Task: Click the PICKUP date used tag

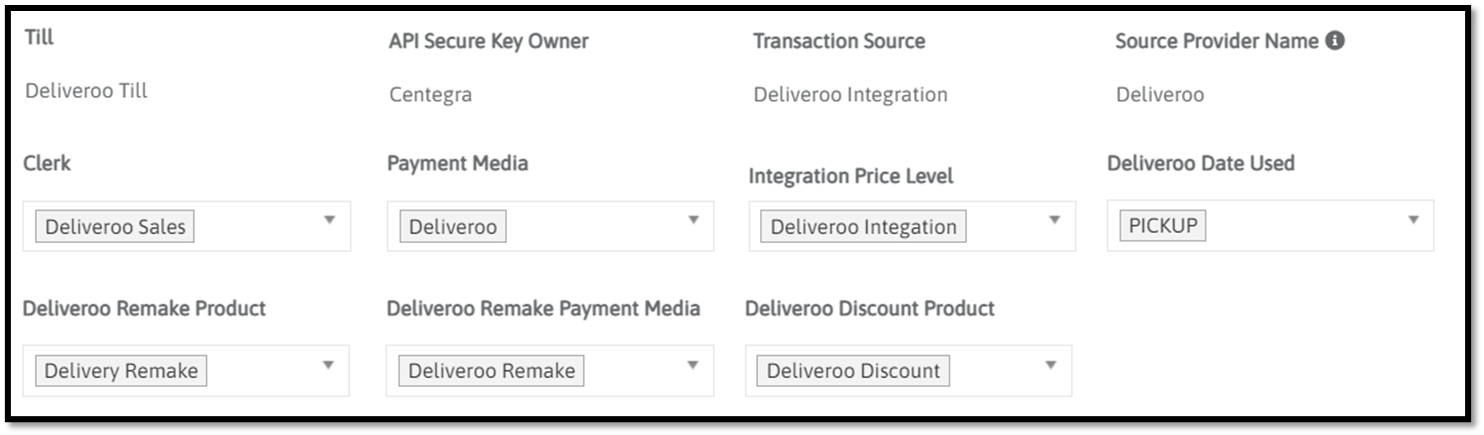Action: (1162, 226)
